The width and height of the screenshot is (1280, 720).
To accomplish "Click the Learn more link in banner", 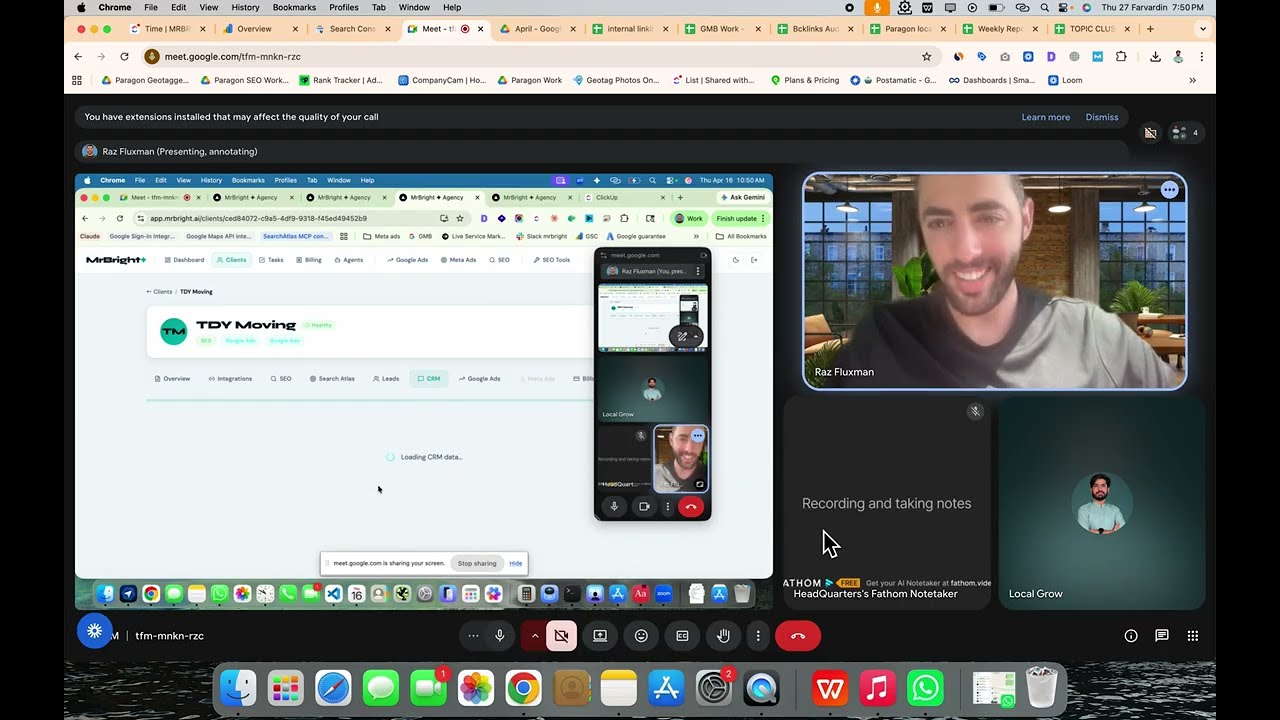I will (1045, 117).
